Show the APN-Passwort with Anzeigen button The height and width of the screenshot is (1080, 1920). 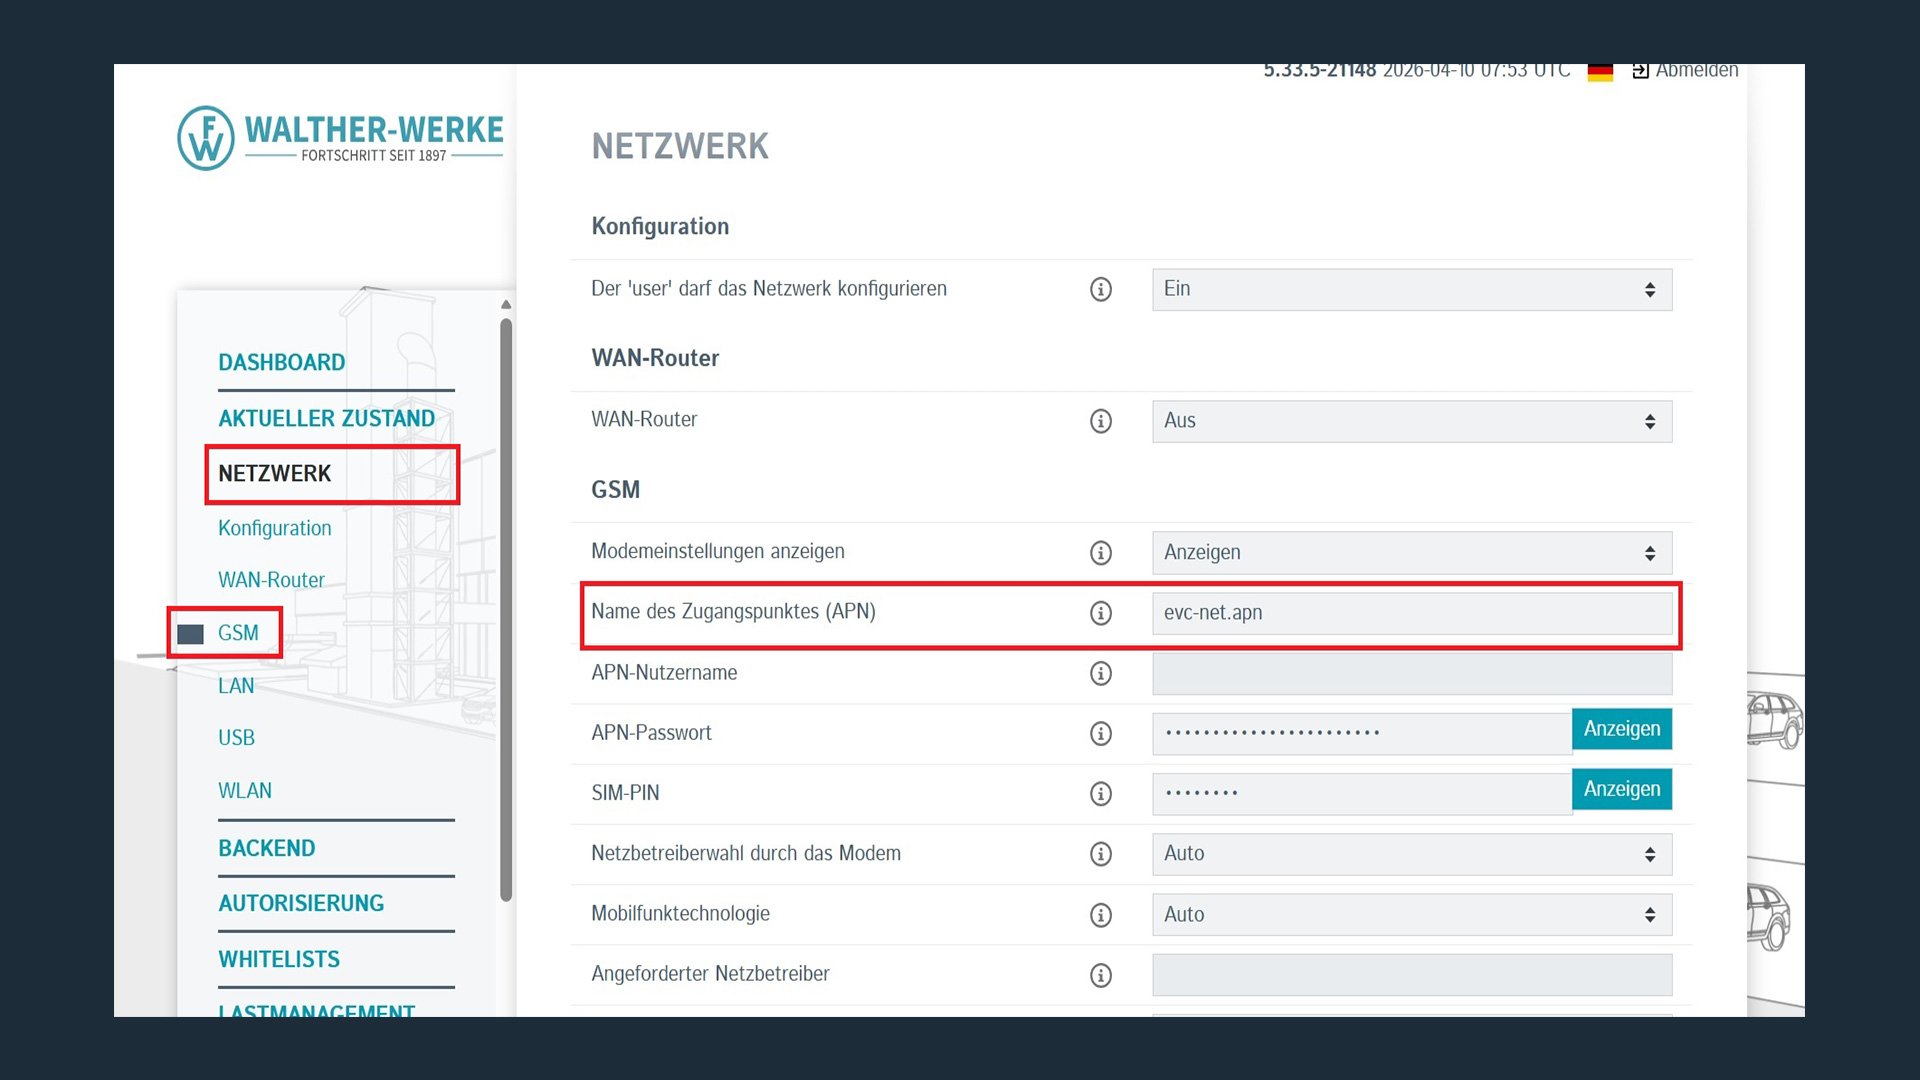pyautogui.click(x=1622, y=729)
